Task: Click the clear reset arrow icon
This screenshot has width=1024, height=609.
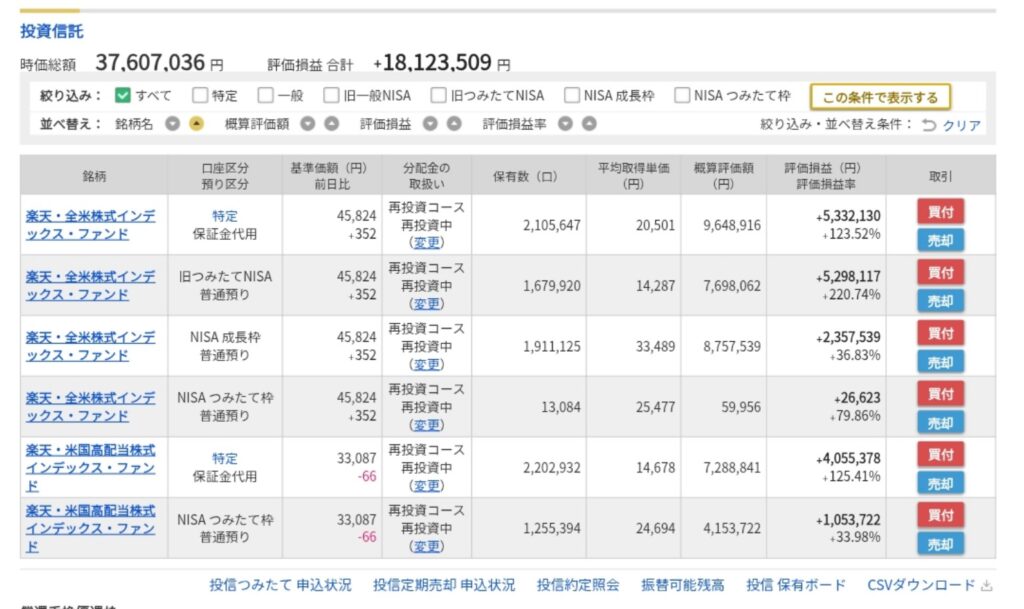Action: coord(928,125)
